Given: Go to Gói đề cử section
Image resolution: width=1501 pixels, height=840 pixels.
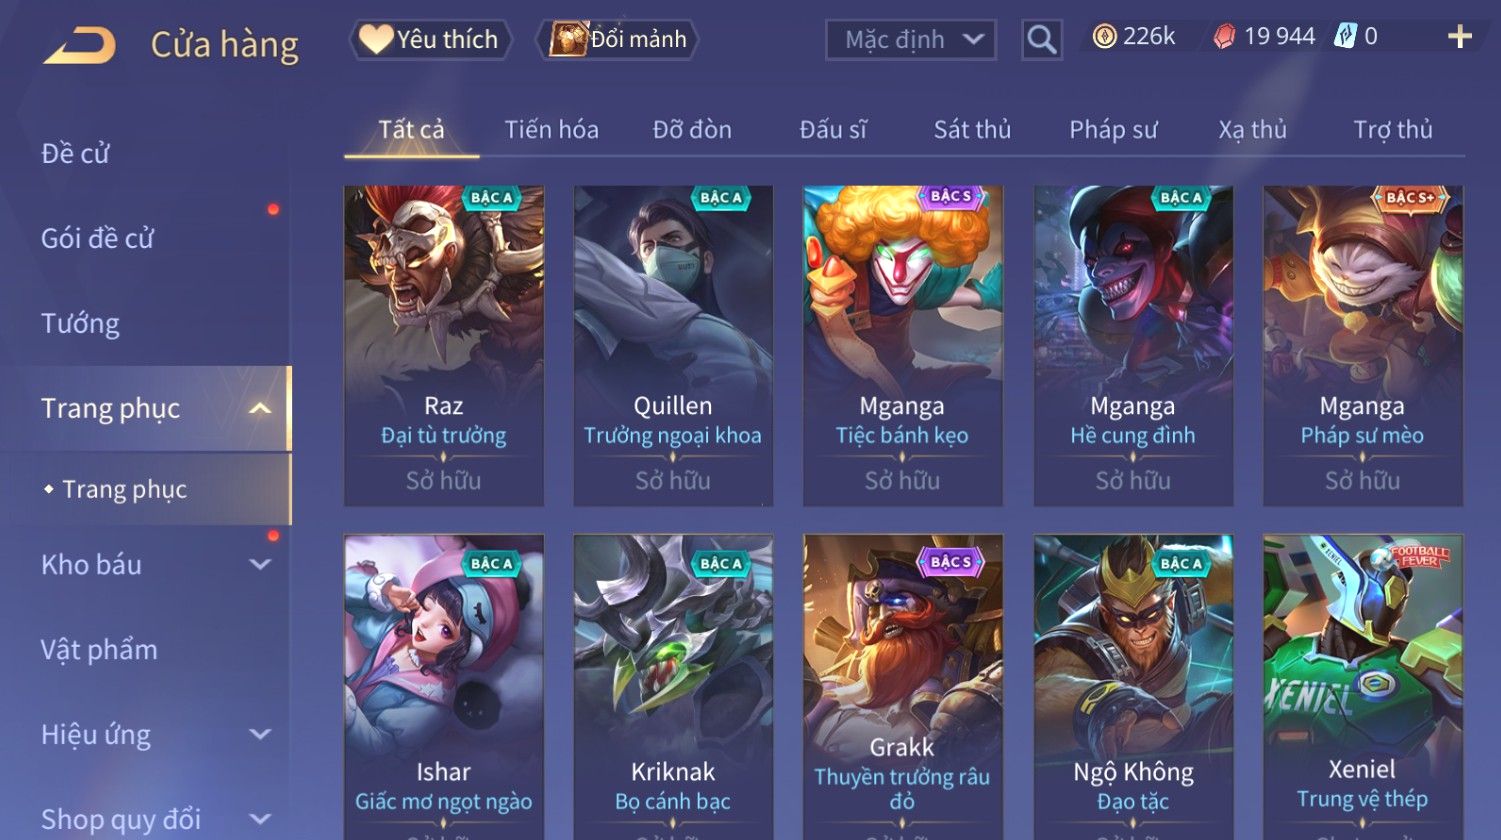Looking at the screenshot, I should point(97,238).
